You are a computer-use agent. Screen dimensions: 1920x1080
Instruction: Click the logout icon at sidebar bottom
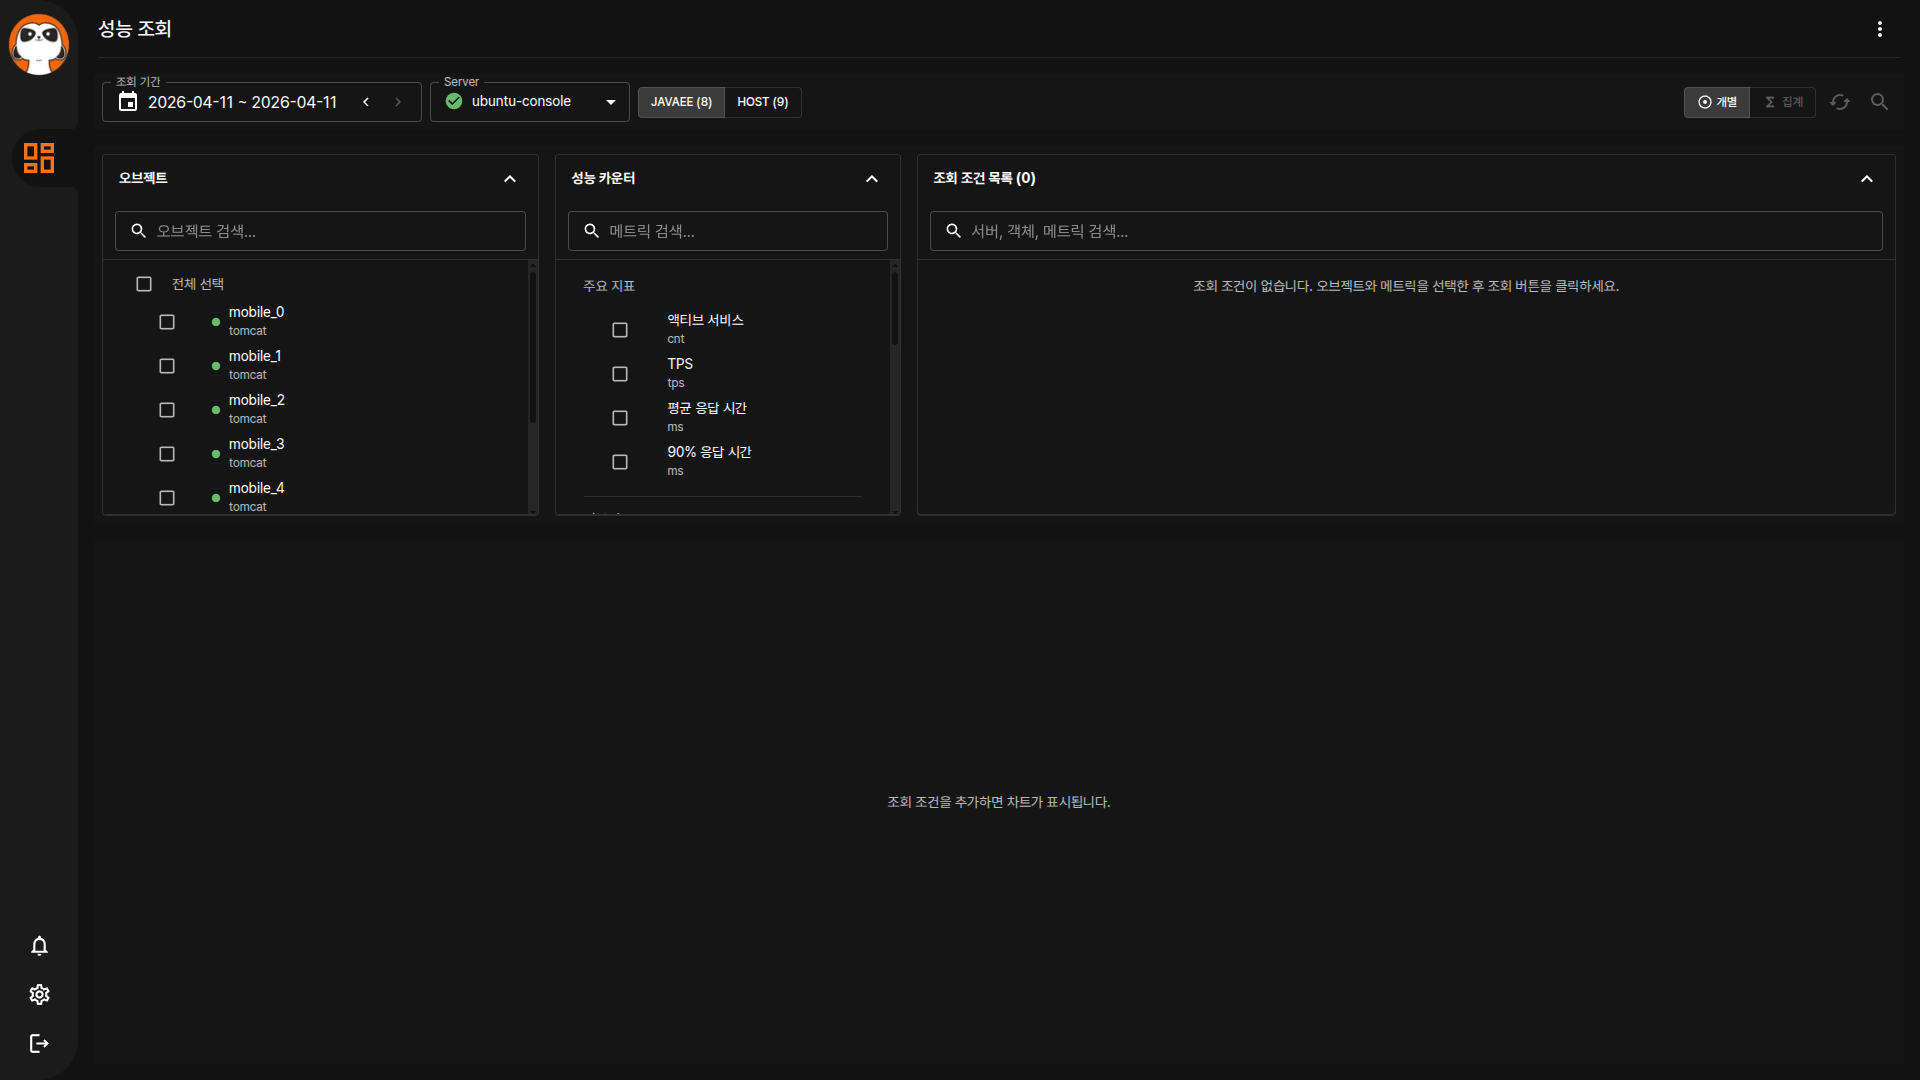(x=39, y=1044)
